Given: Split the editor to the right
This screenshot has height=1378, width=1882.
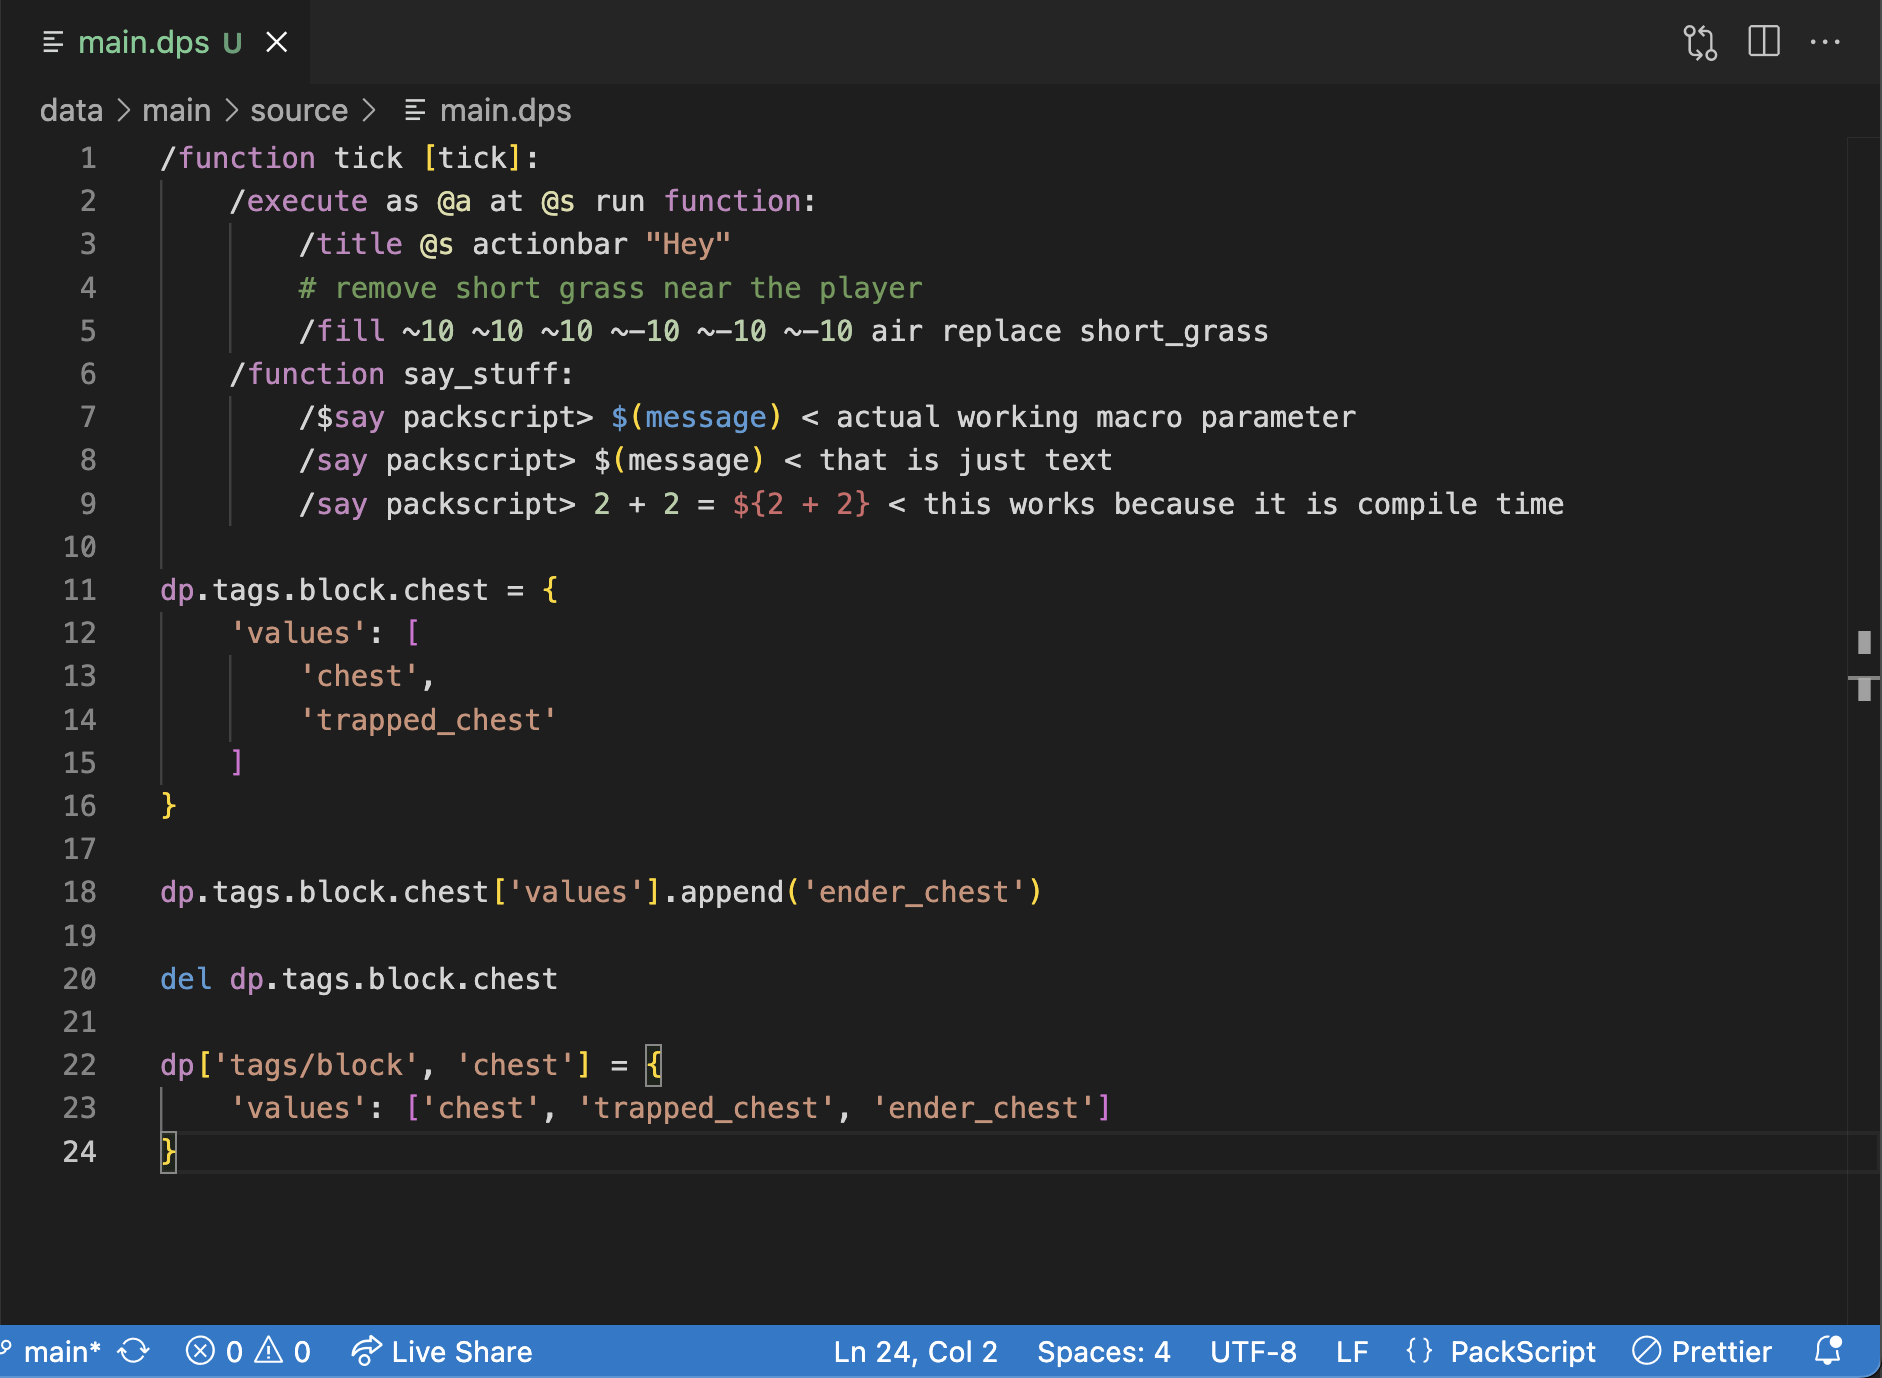Looking at the screenshot, I should (1764, 42).
